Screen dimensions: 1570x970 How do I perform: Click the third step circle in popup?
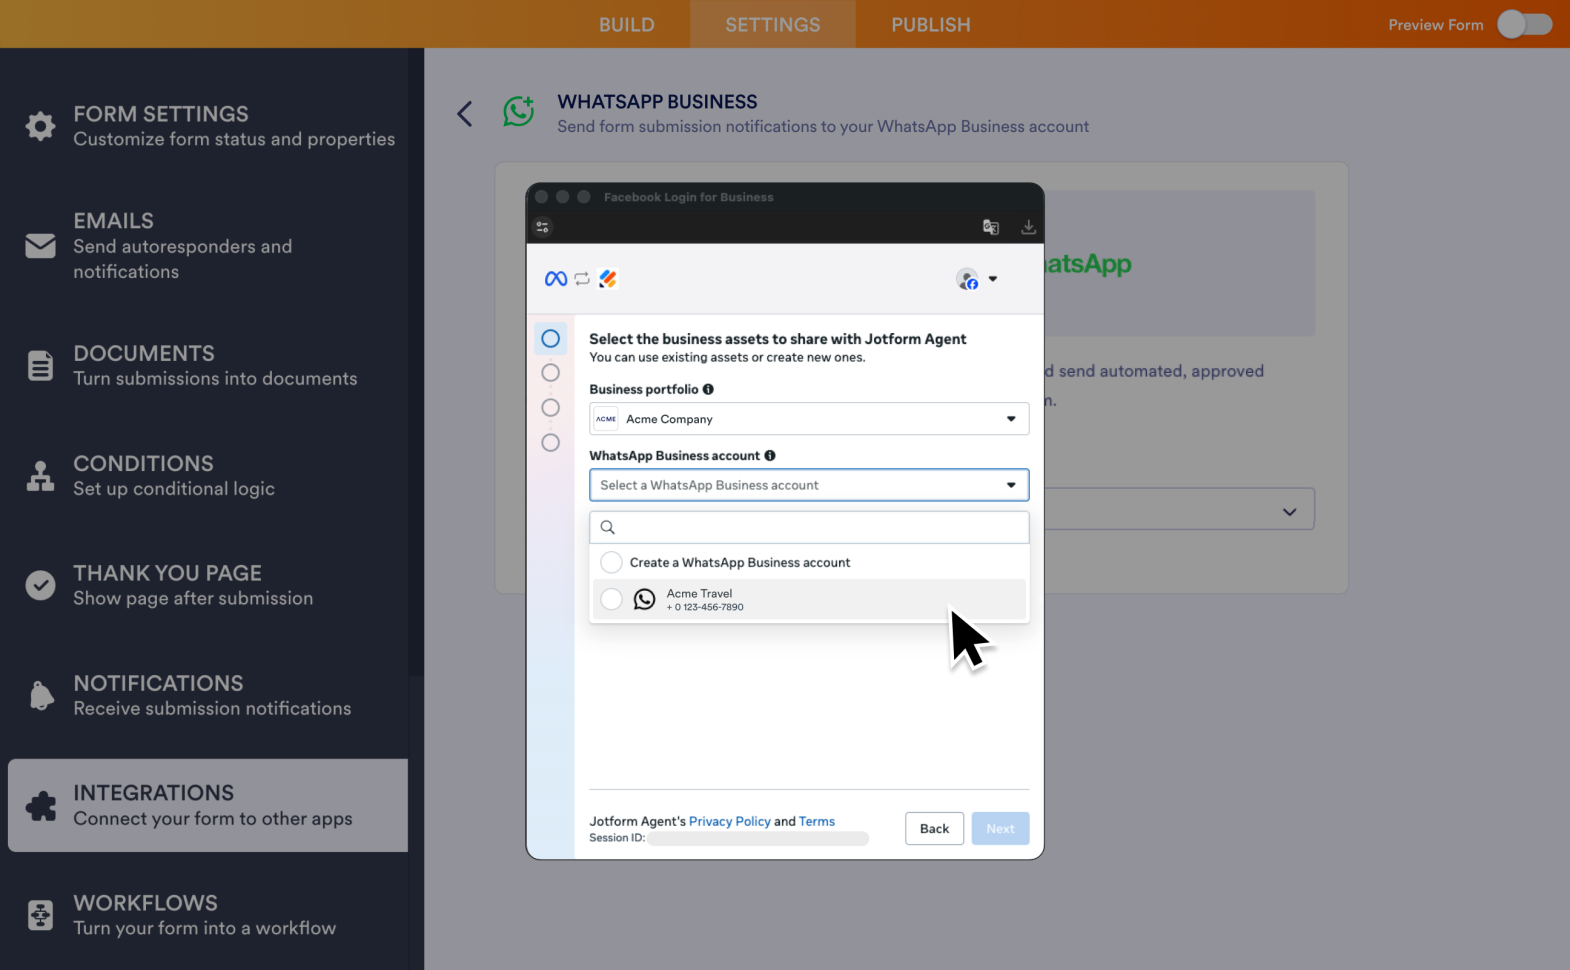click(x=550, y=408)
